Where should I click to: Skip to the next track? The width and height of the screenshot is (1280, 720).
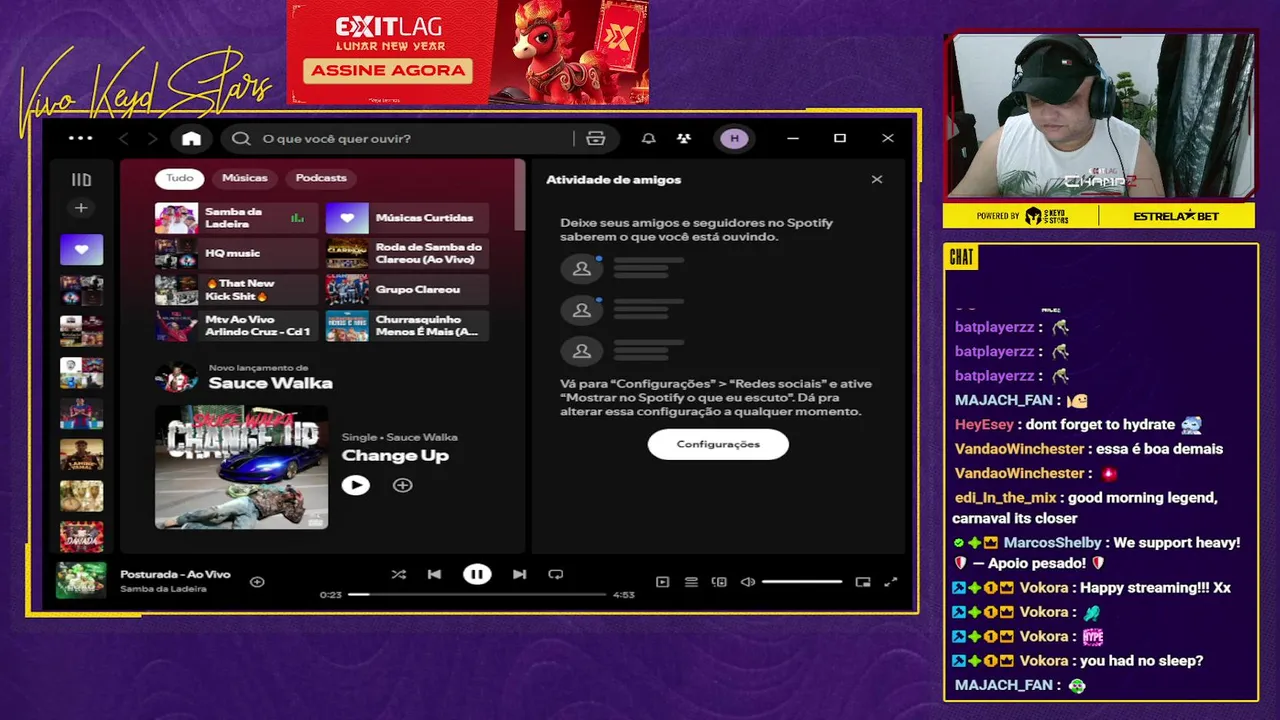point(519,575)
